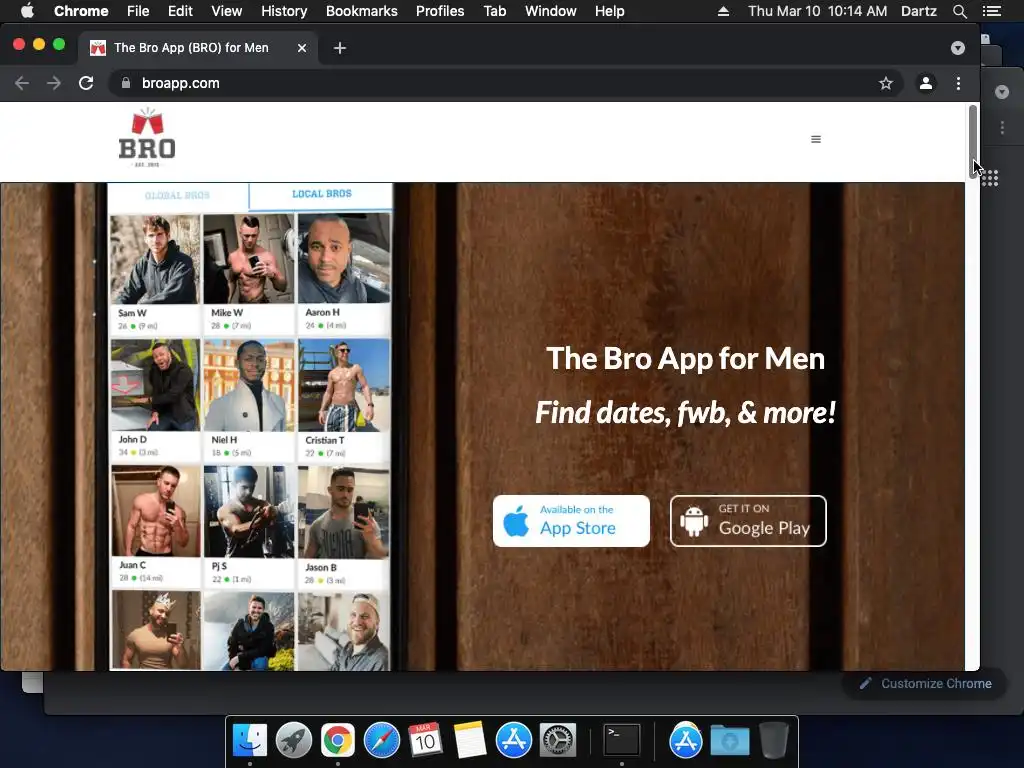This screenshot has width=1024, height=768.
Task: Open the Edit menu
Action: tap(180, 11)
